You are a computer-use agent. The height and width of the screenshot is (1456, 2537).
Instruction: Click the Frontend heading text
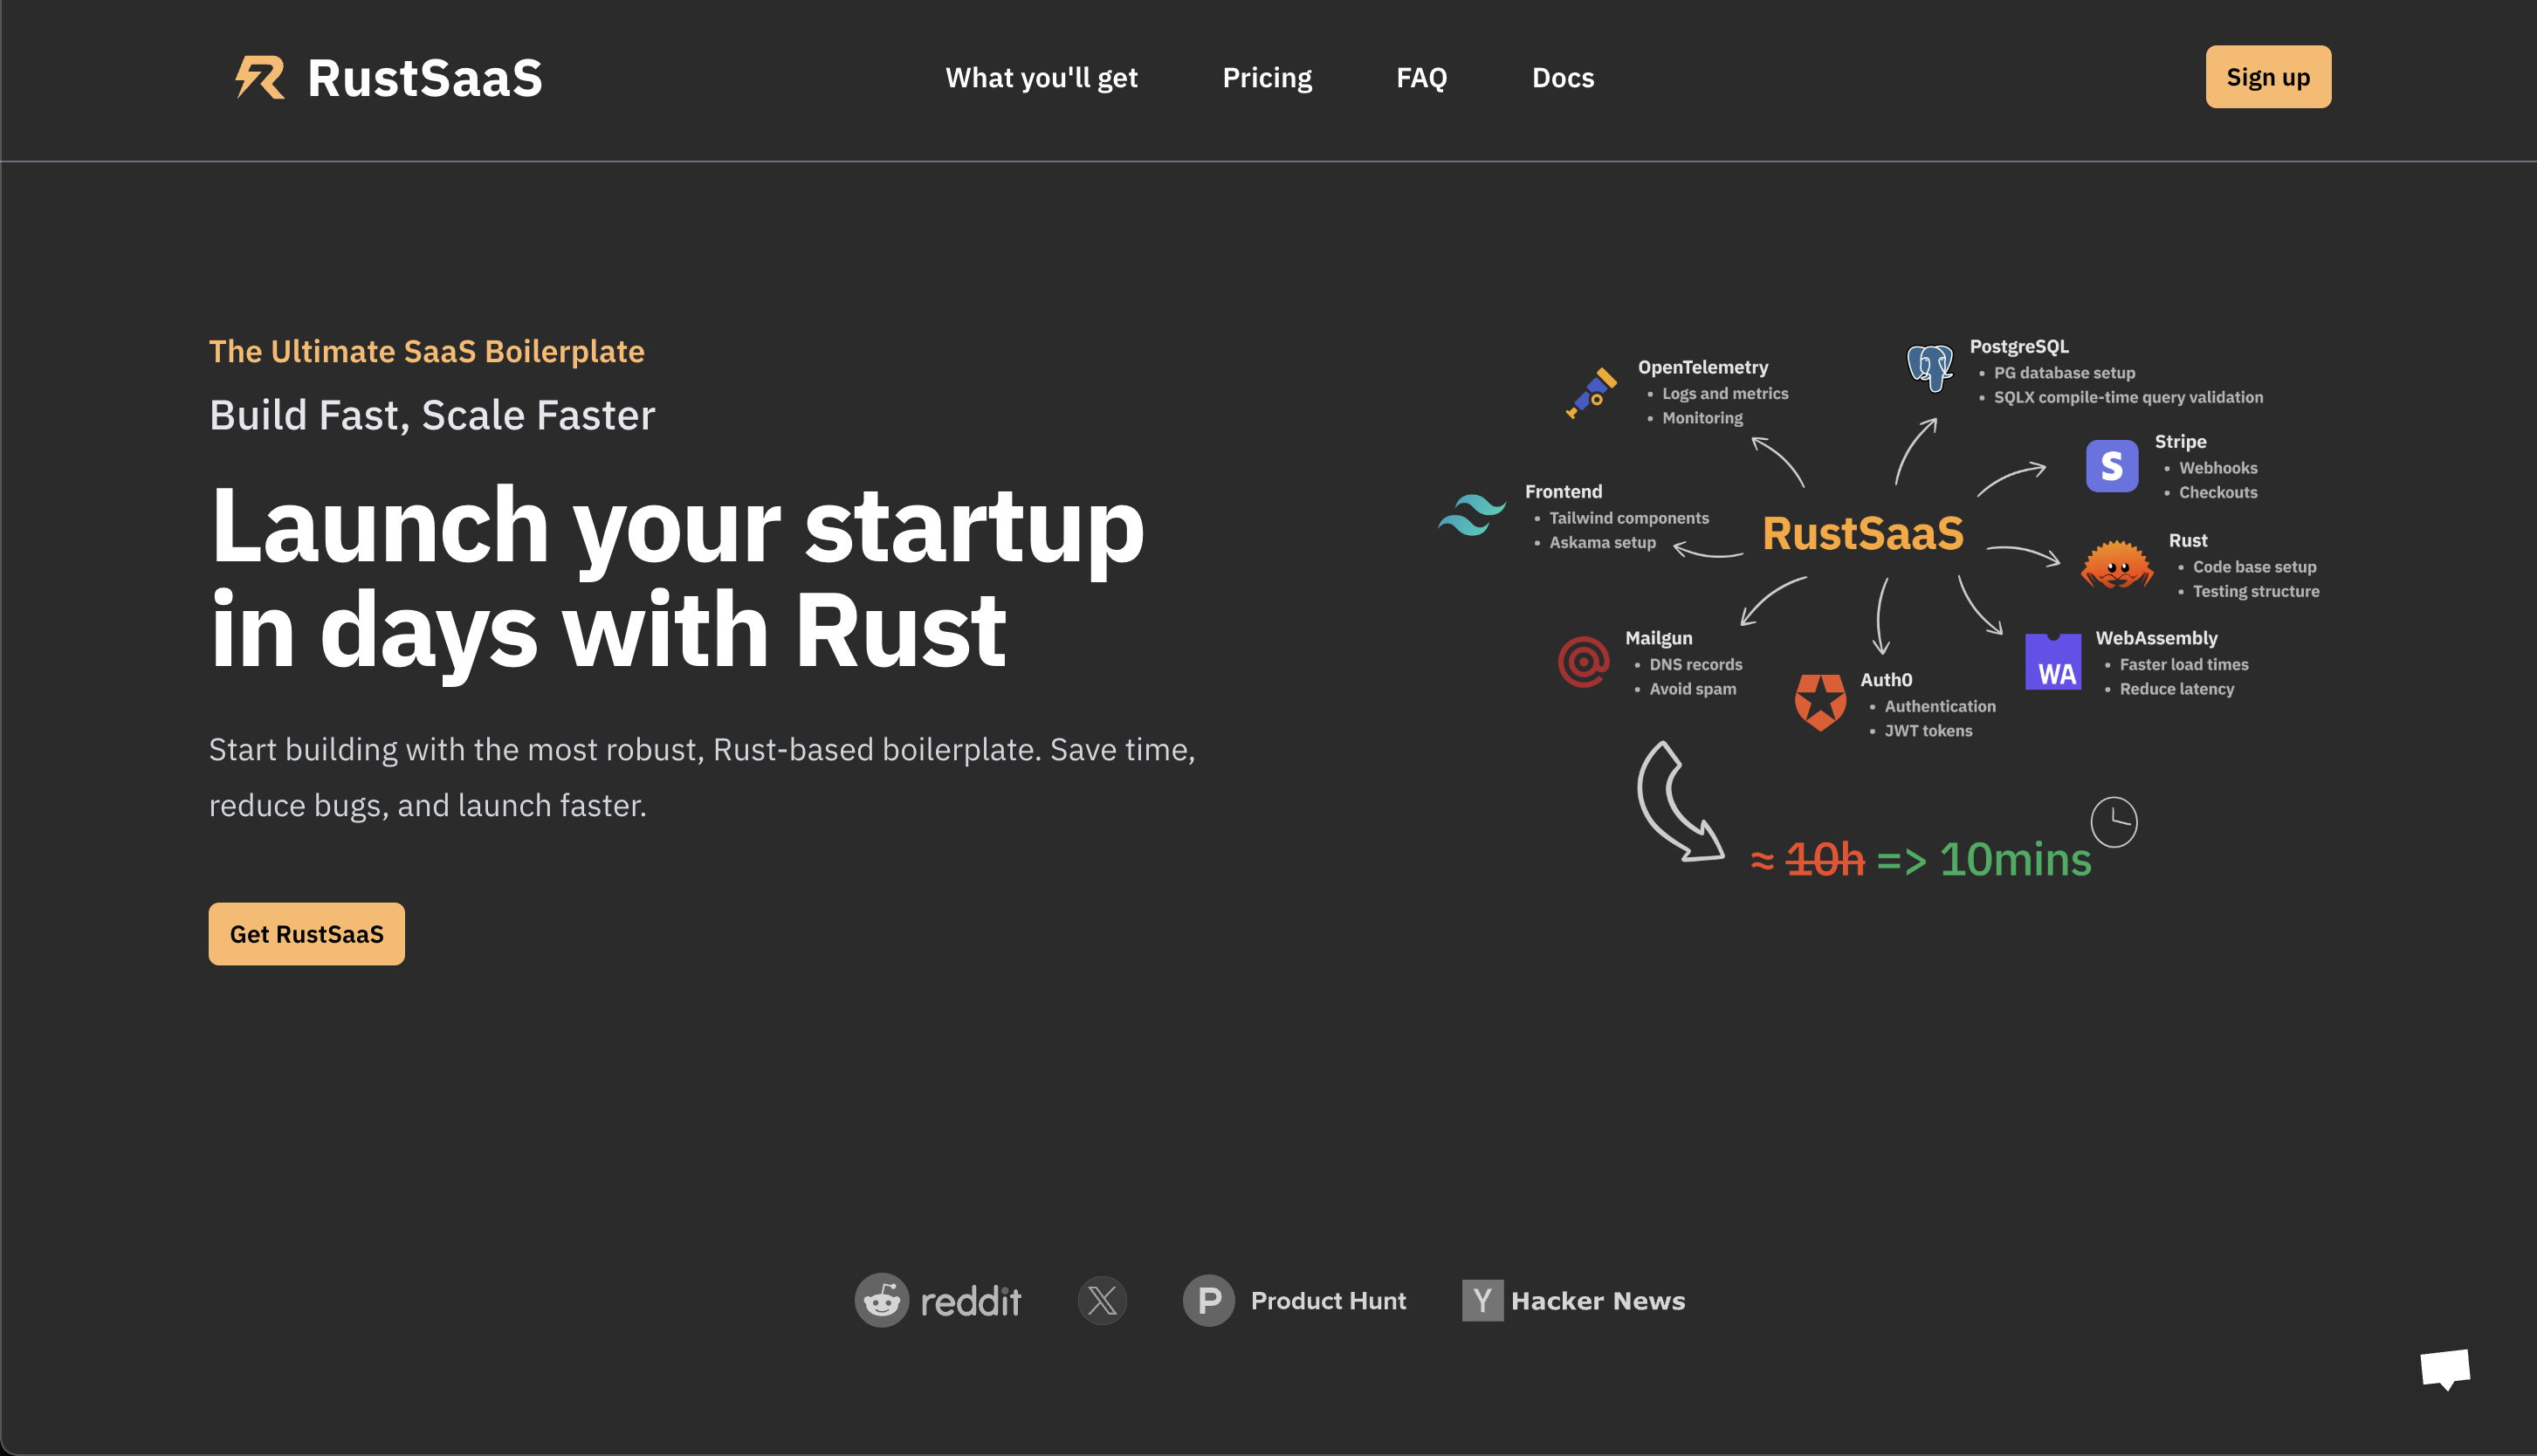click(1563, 492)
